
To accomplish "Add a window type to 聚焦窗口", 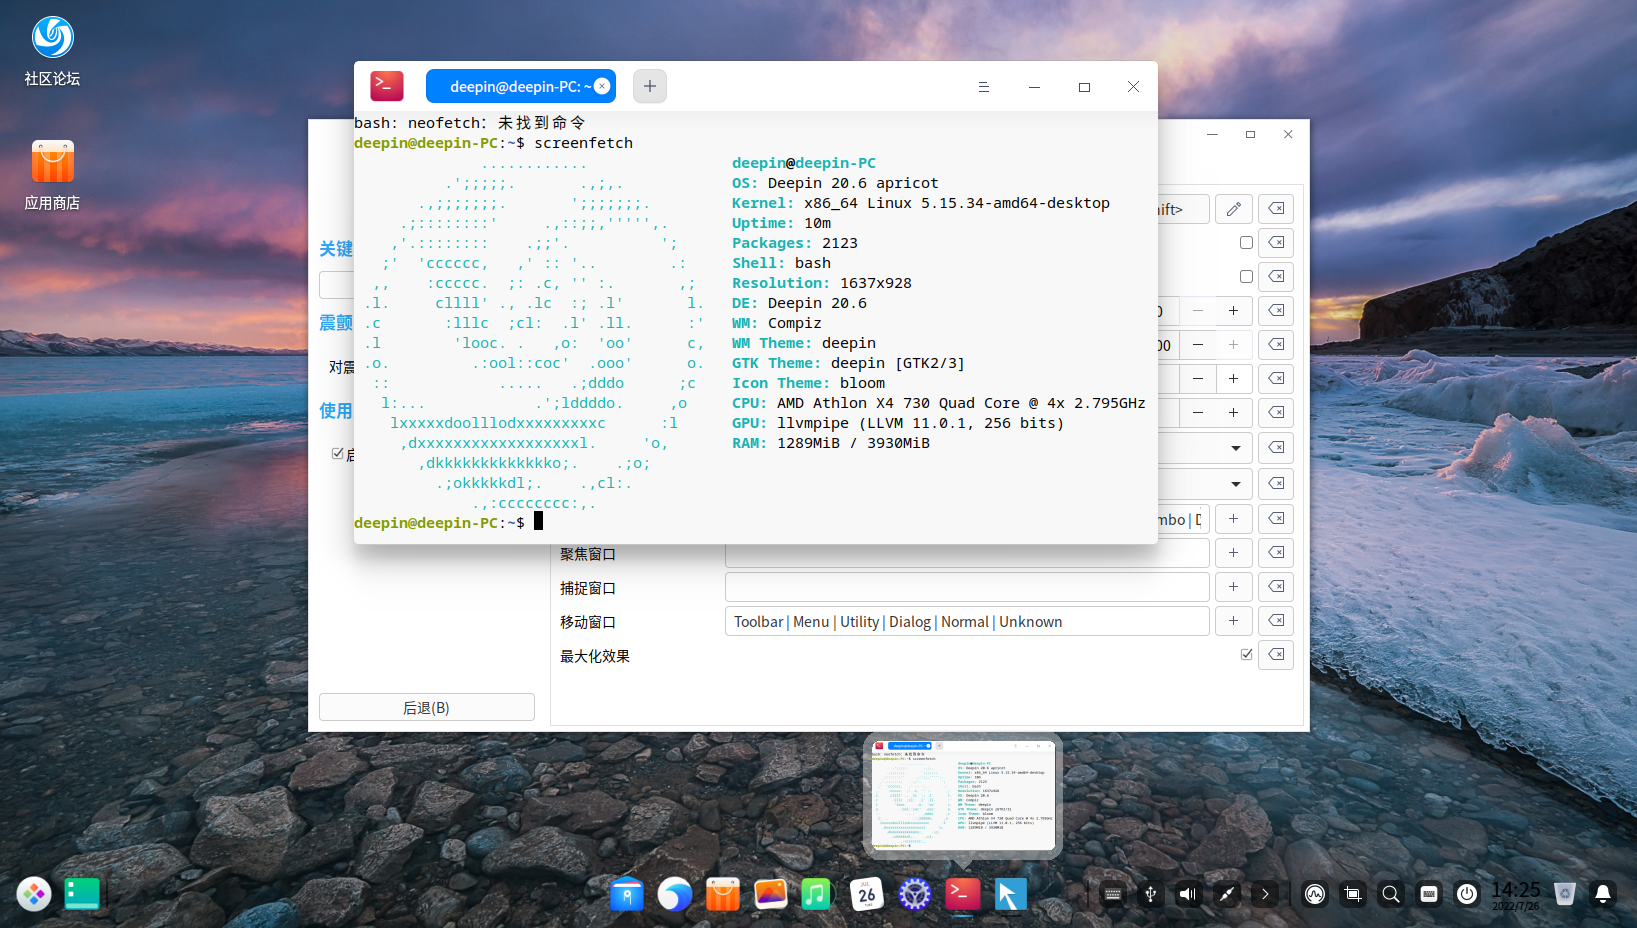I will coord(1233,553).
